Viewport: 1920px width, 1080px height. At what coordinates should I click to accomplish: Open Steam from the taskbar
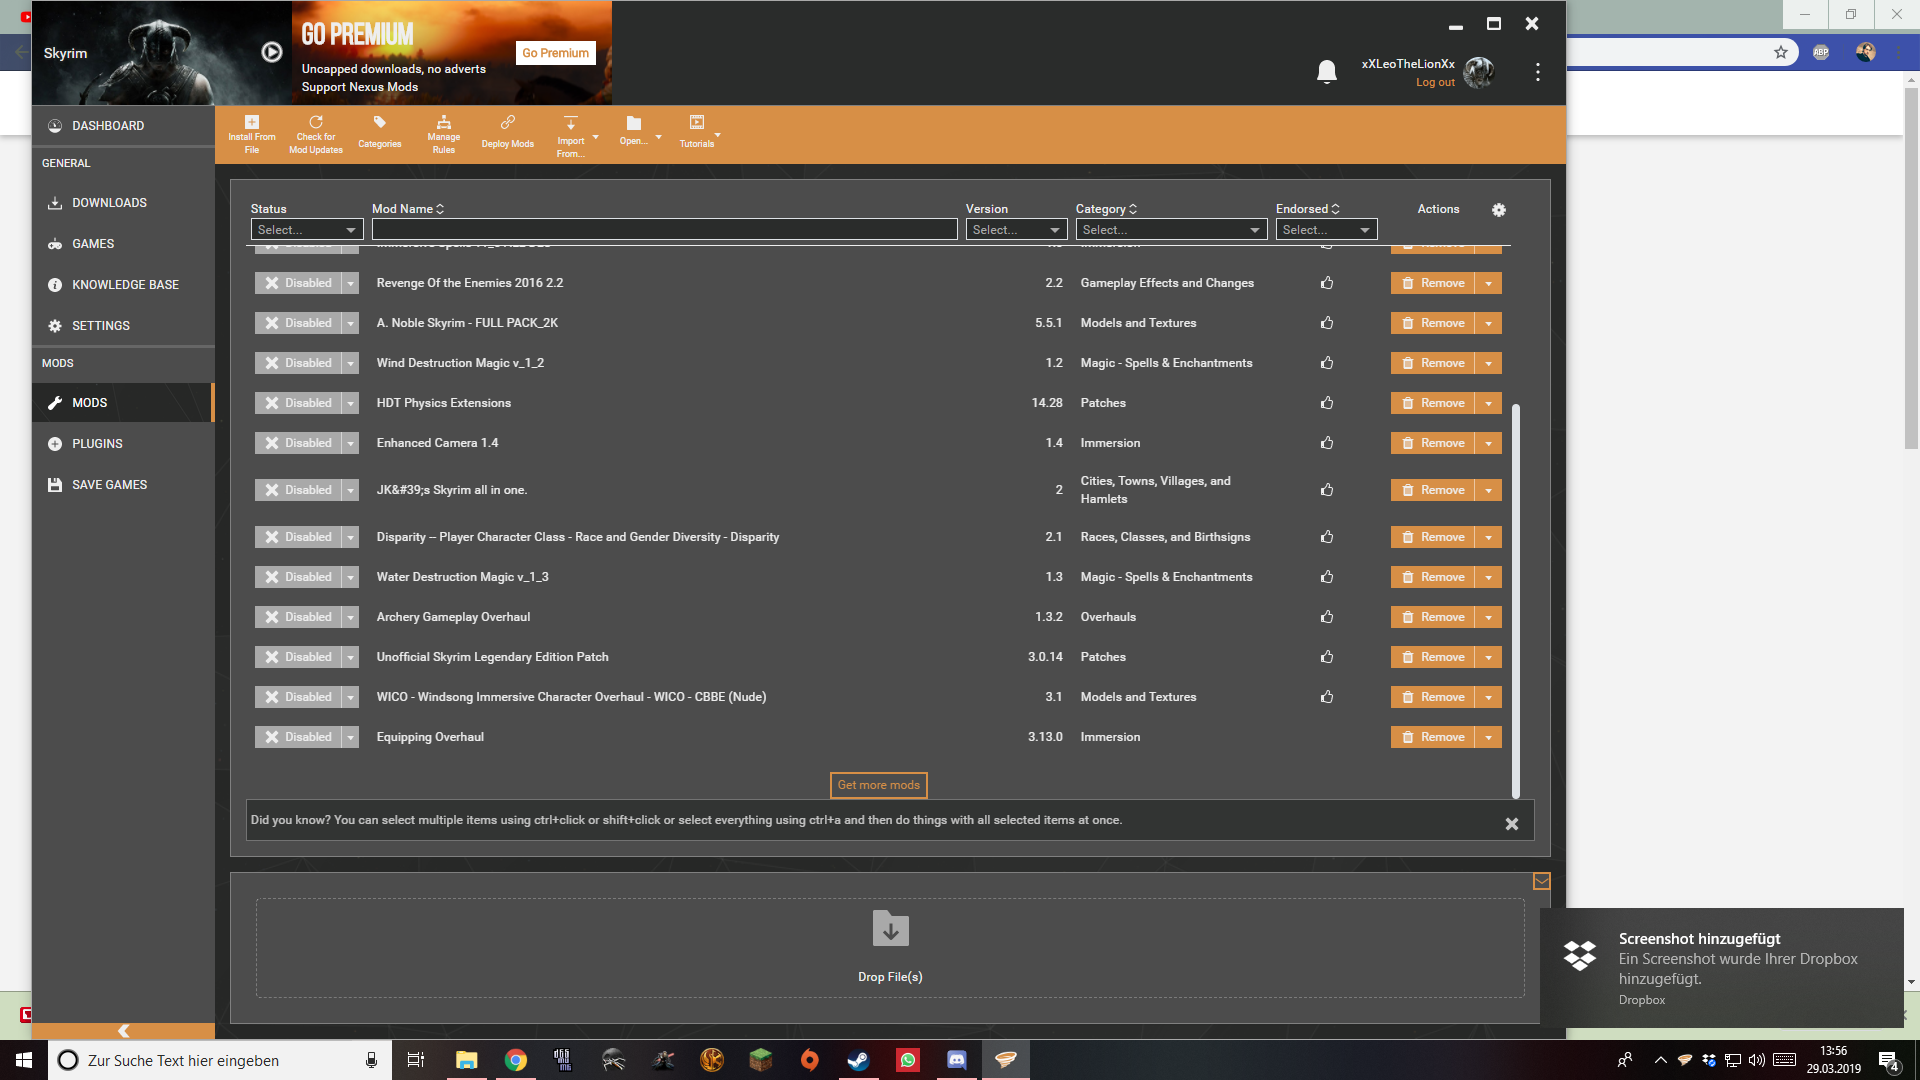point(858,1060)
